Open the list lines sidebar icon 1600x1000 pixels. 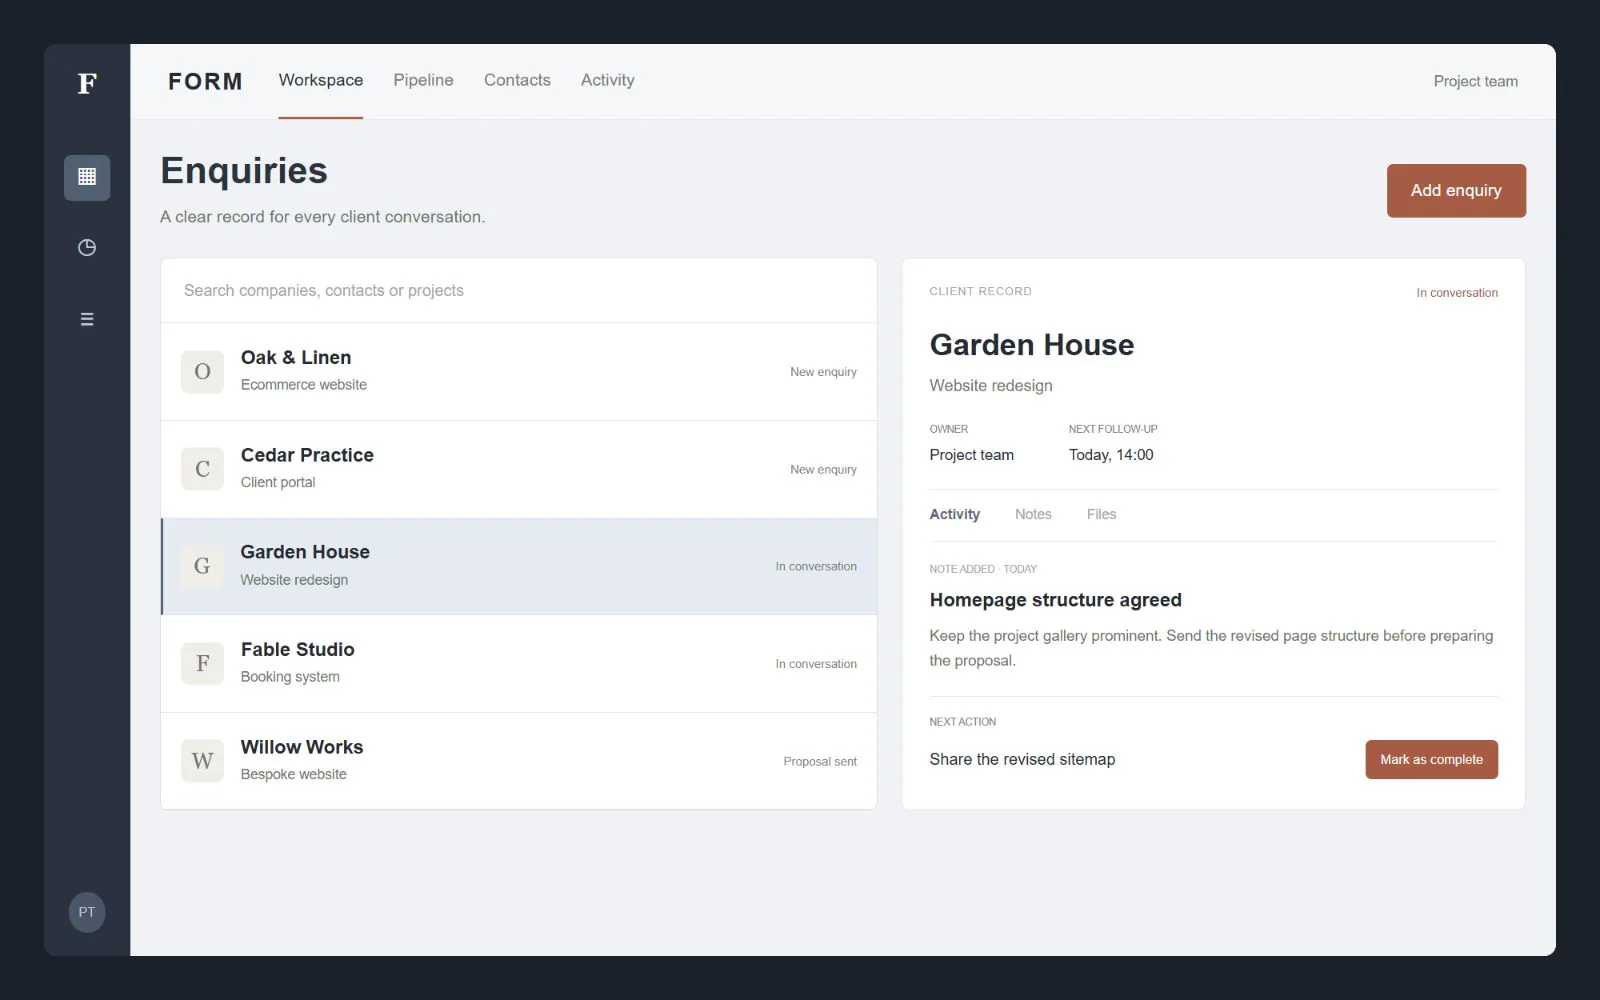(x=87, y=319)
